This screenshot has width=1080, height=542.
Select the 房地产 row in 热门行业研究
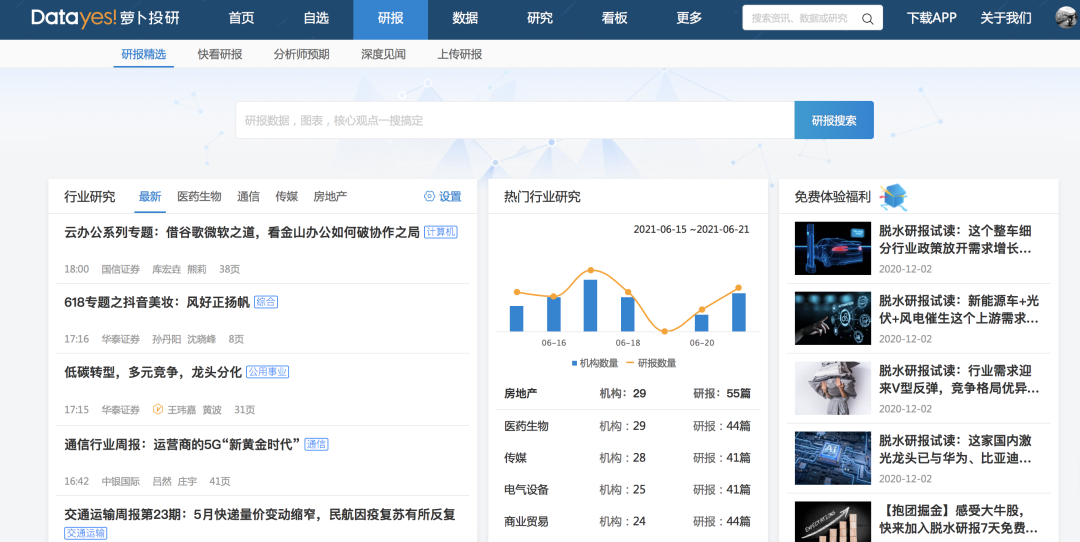(x=627, y=394)
